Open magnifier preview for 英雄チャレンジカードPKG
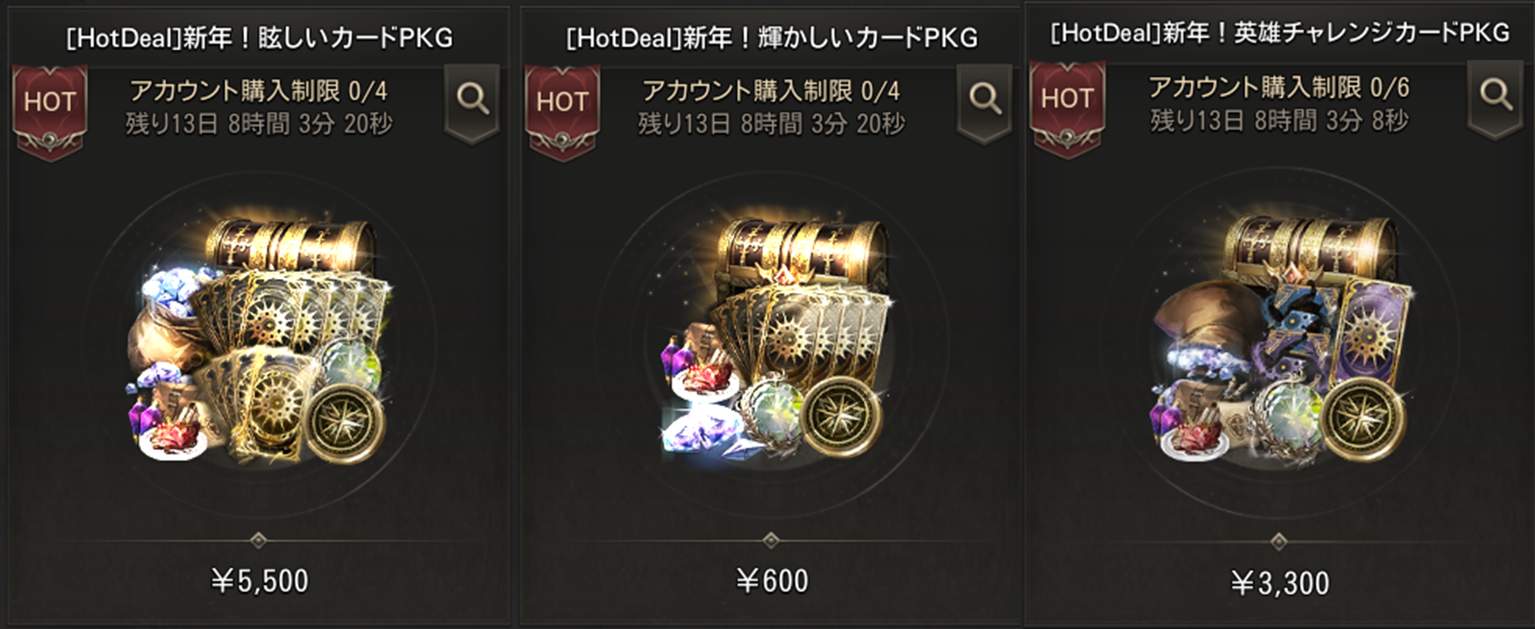Viewport: 1535px width, 629px height. tap(1495, 96)
